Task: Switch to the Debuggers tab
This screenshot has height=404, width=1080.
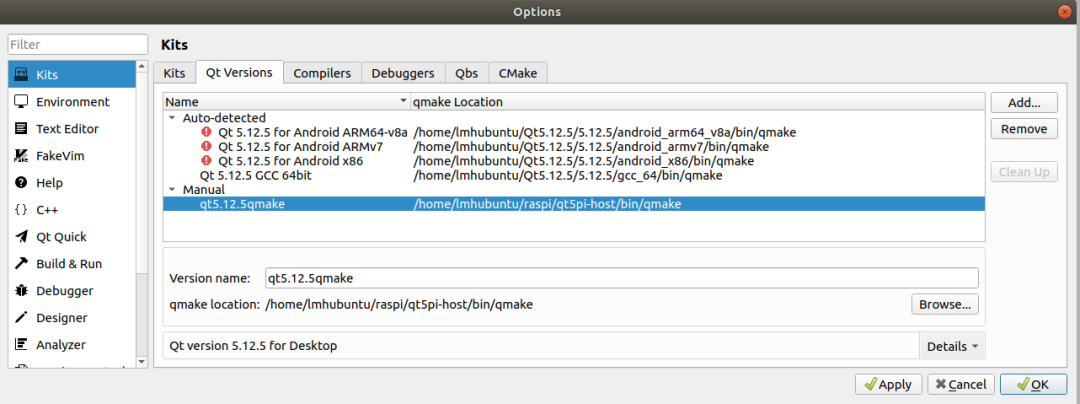Action: tap(403, 73)
